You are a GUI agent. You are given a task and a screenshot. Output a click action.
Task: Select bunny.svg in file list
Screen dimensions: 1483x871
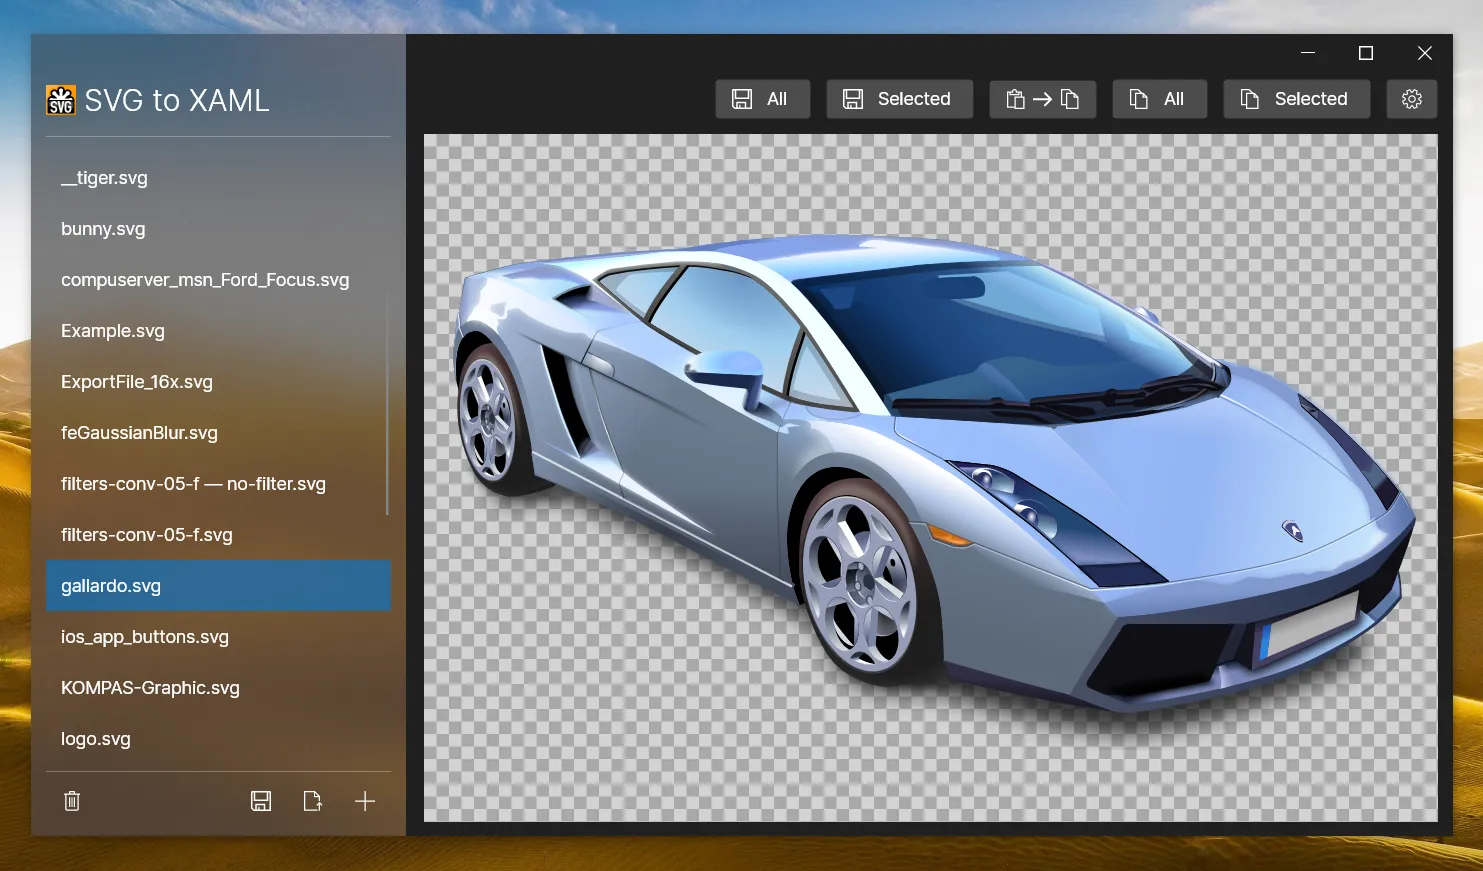click(218, 229)
